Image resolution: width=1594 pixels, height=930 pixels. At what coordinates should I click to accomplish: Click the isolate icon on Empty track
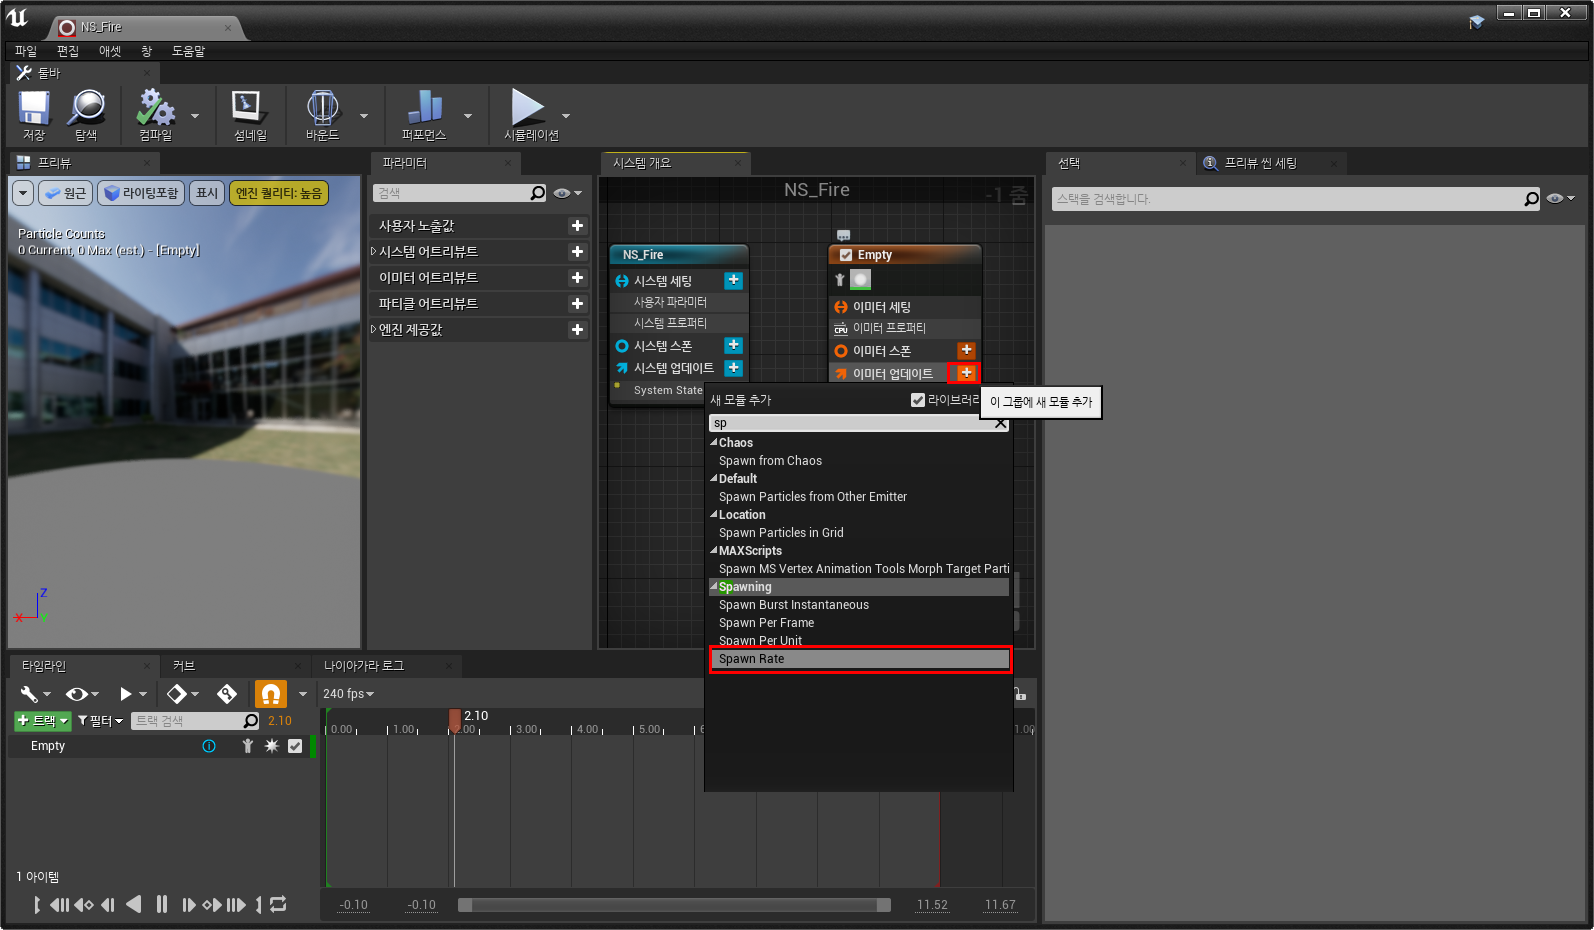(x=248, y=746)
